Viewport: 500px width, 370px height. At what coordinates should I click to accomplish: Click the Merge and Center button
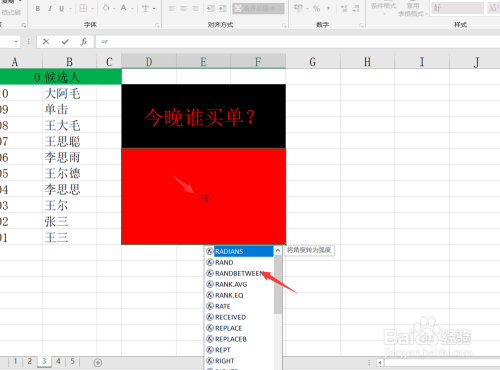[x=258, y=9]
